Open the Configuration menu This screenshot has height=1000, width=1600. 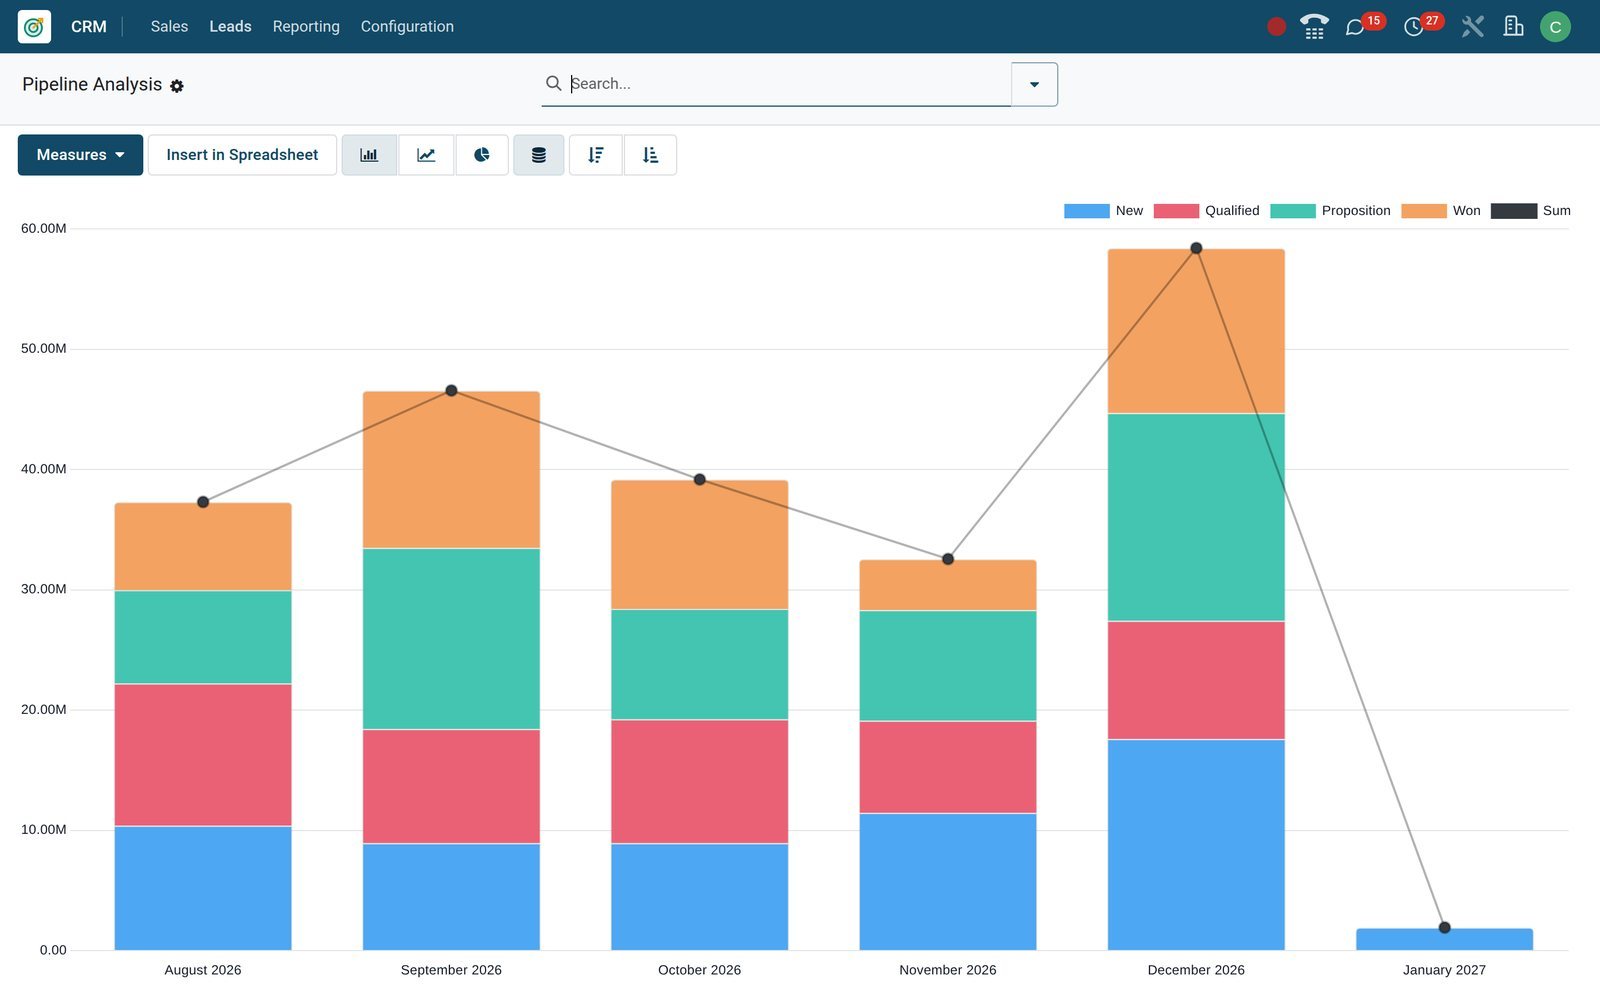click(407, 26)
